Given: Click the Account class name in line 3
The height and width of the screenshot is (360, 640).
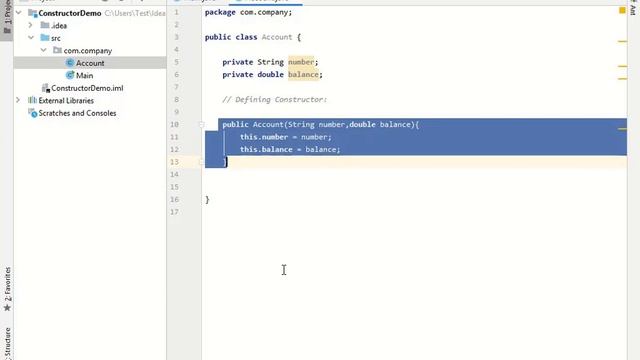Looking at the screenshot, I should (x=277, y=37).
